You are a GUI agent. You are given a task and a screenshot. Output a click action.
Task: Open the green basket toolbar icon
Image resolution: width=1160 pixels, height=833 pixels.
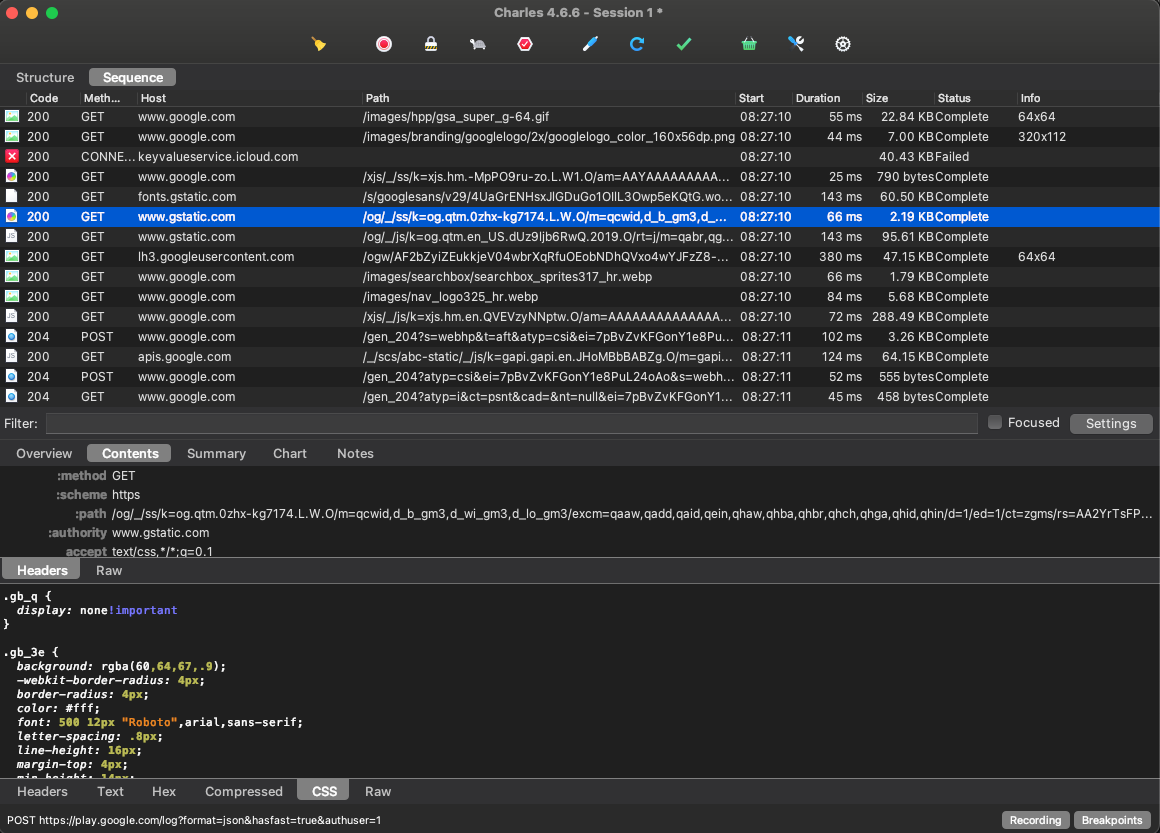tap(748, 44)
